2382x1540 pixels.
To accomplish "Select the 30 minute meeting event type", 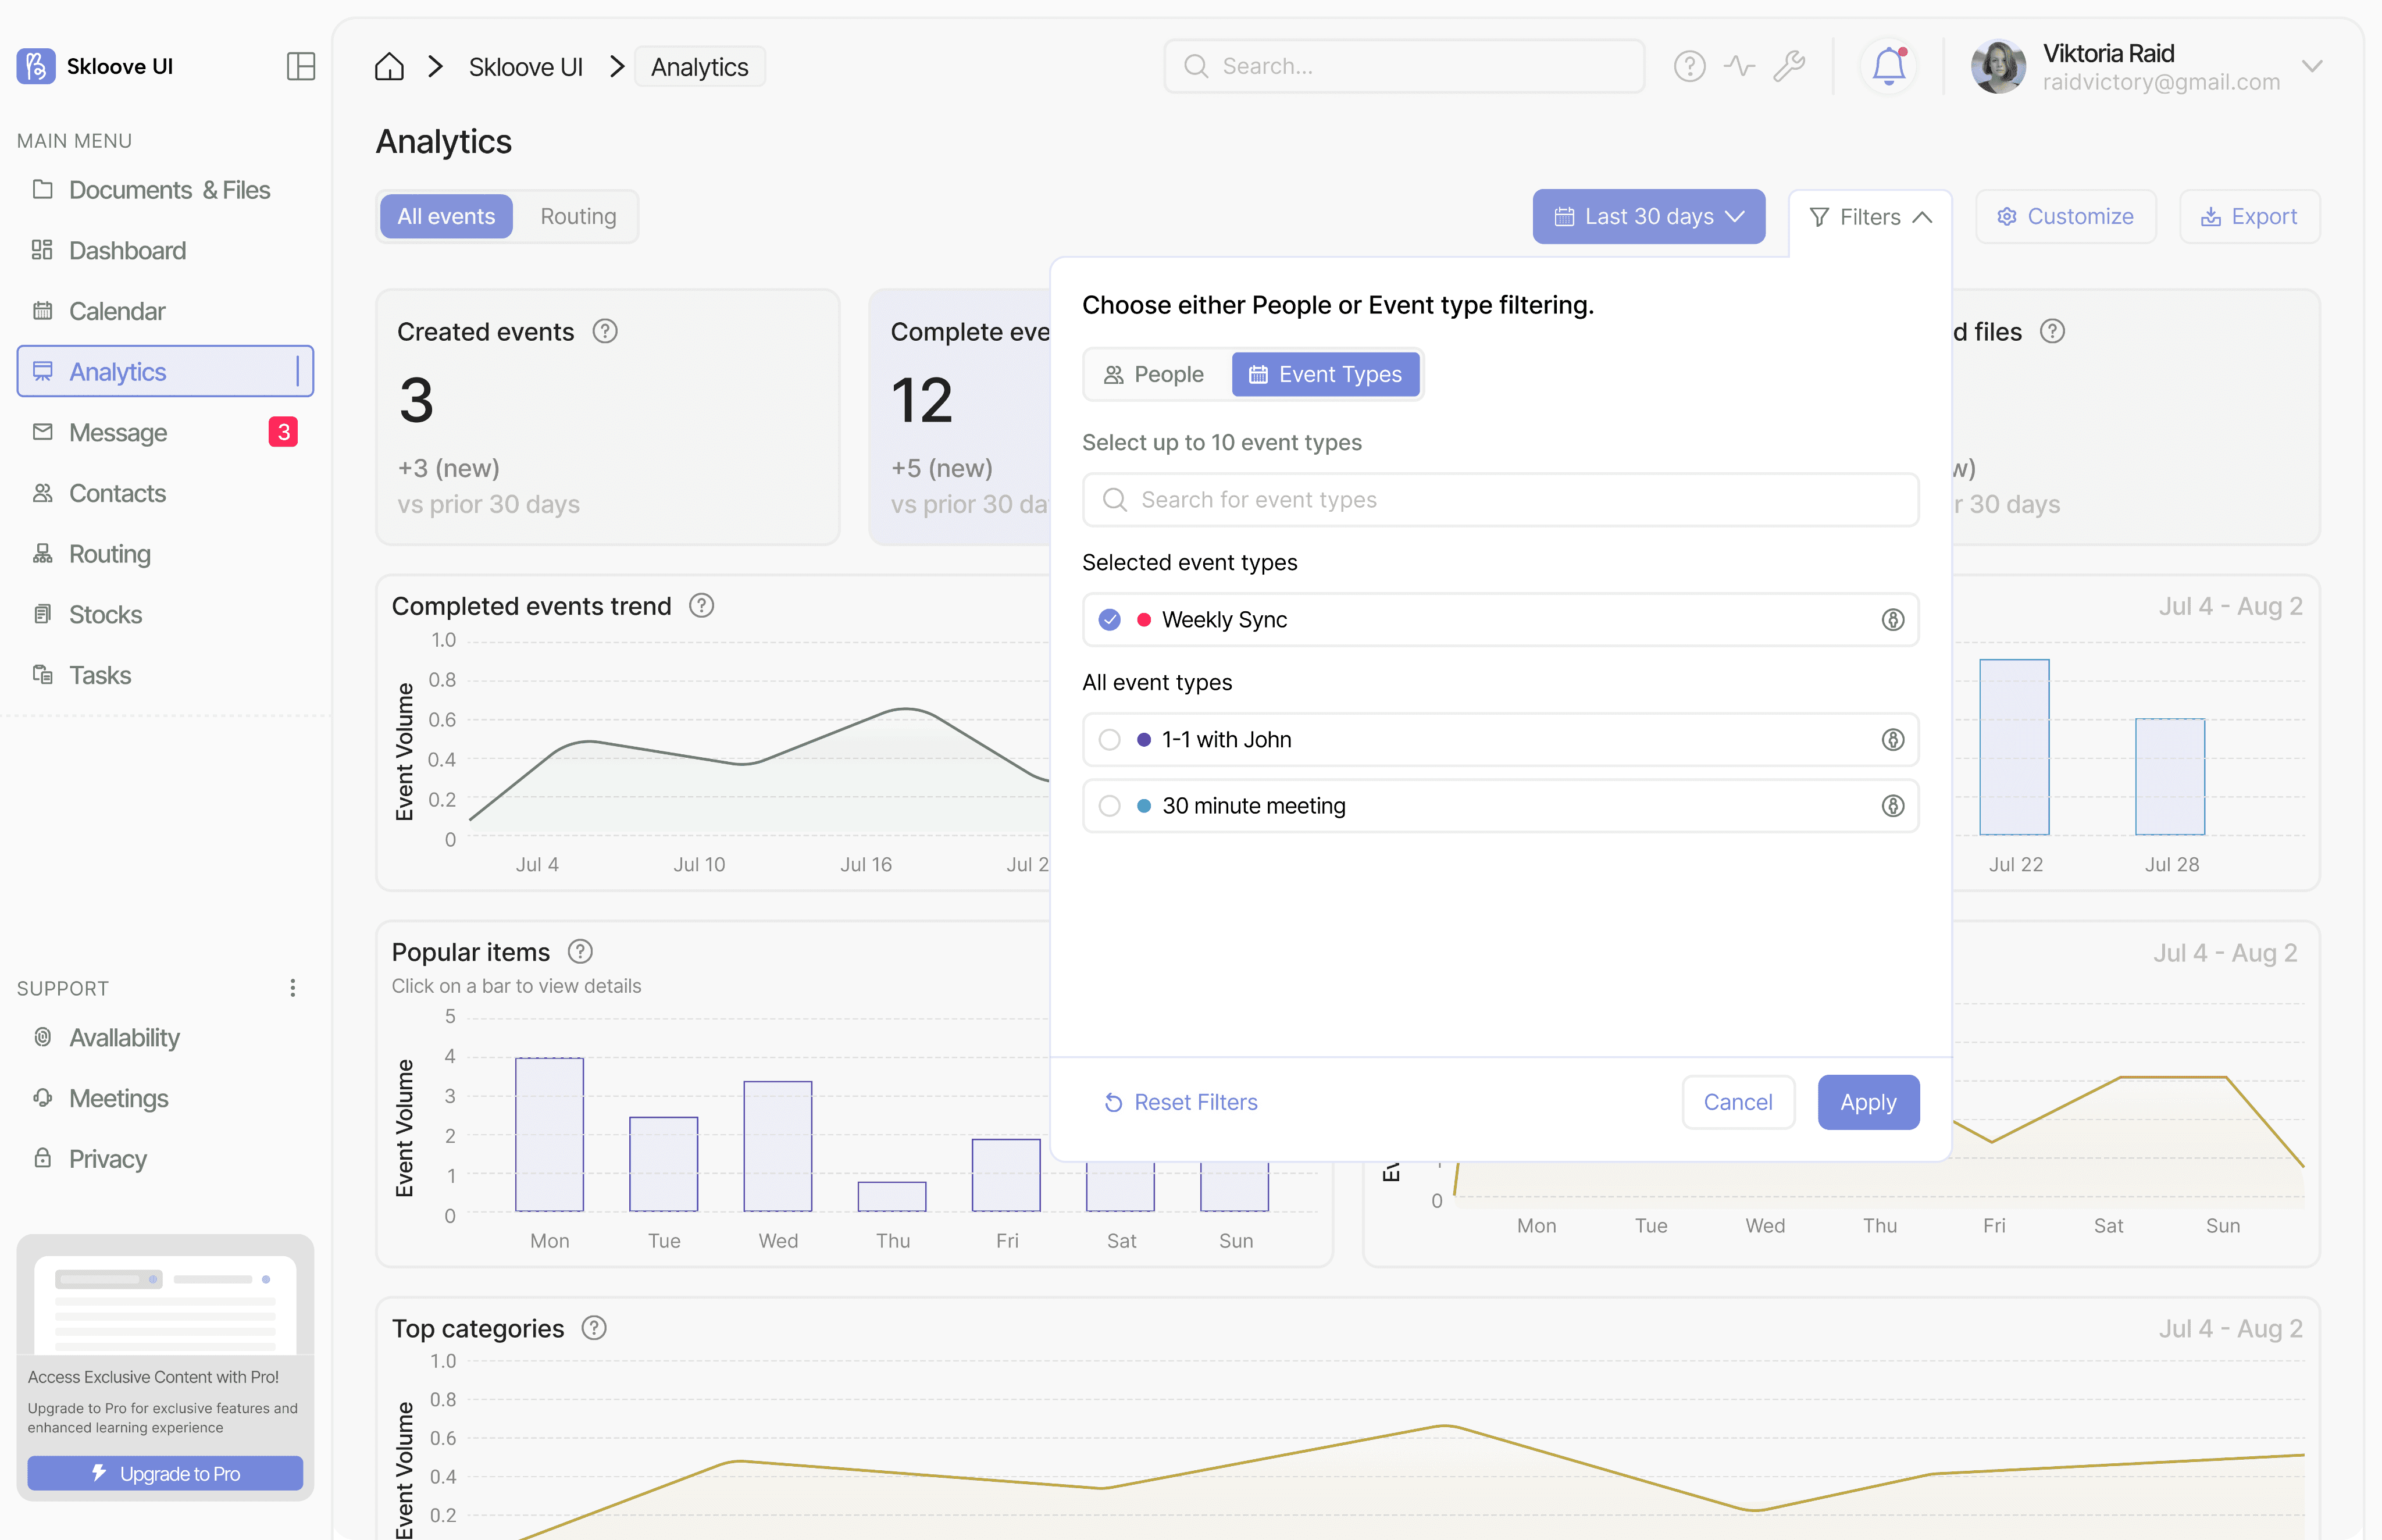I will pyautogui.click(x=1109, y=806).
